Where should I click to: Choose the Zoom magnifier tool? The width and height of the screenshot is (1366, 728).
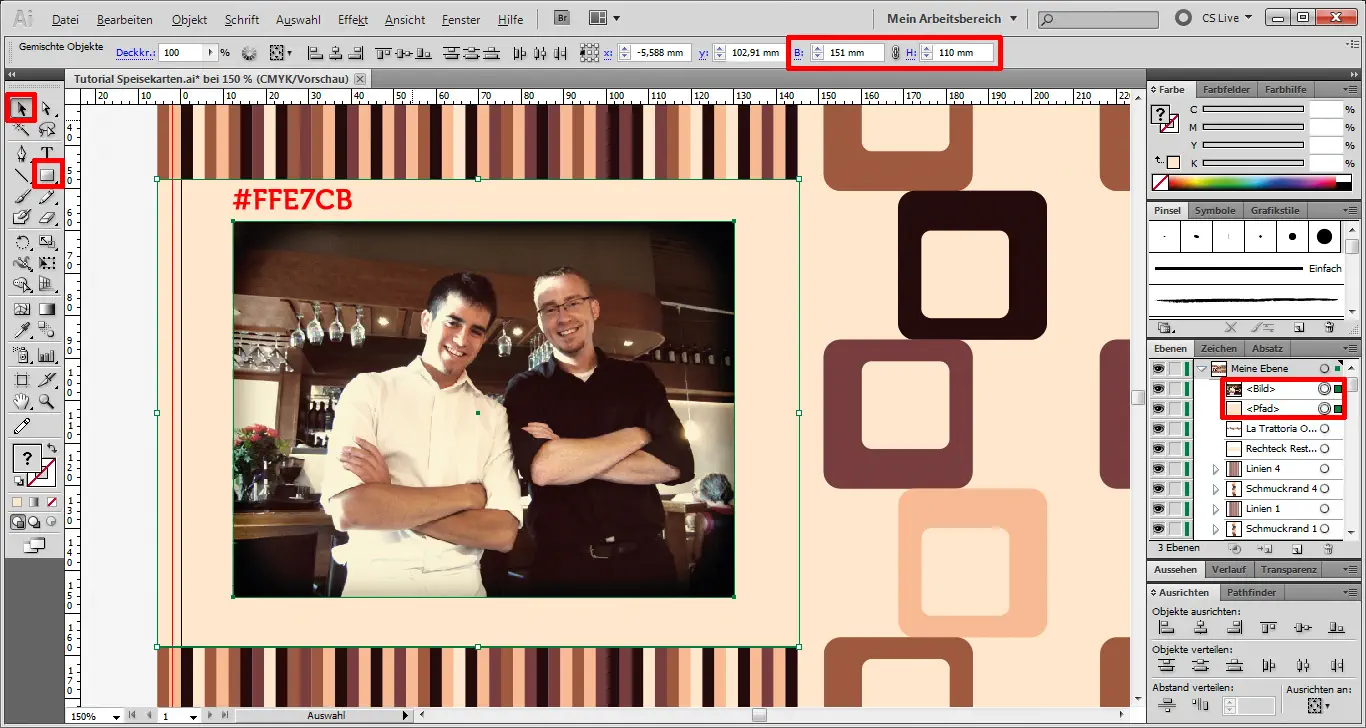[46, 402]
